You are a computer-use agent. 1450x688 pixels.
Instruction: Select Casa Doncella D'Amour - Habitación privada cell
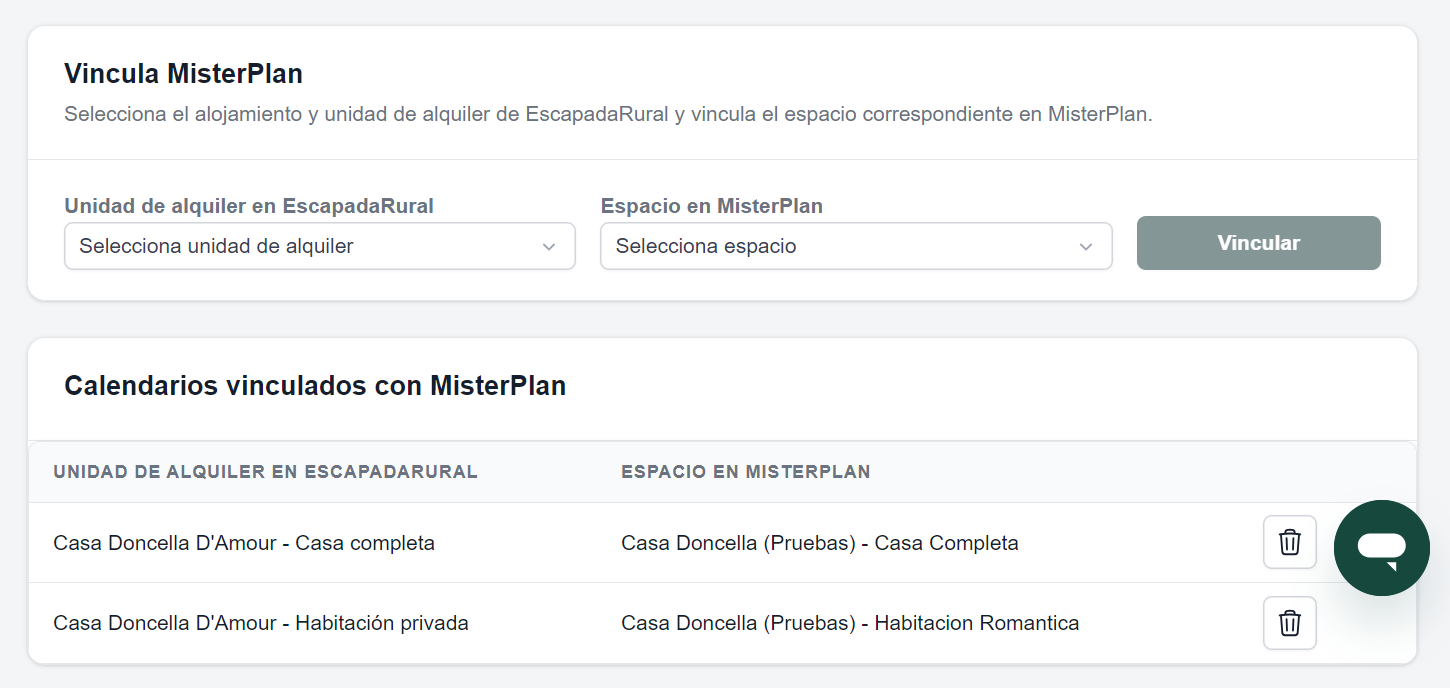pos(261,623)
